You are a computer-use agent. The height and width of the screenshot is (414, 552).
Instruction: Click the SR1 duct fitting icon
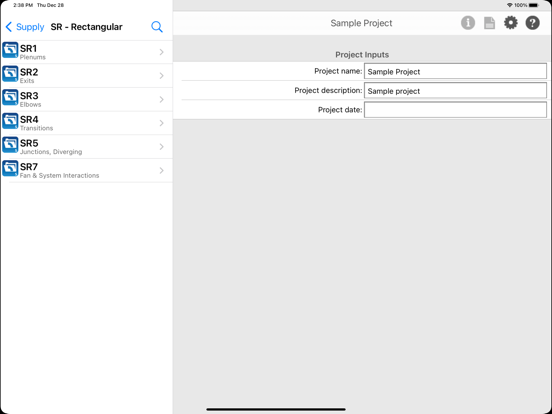point(10,50)
